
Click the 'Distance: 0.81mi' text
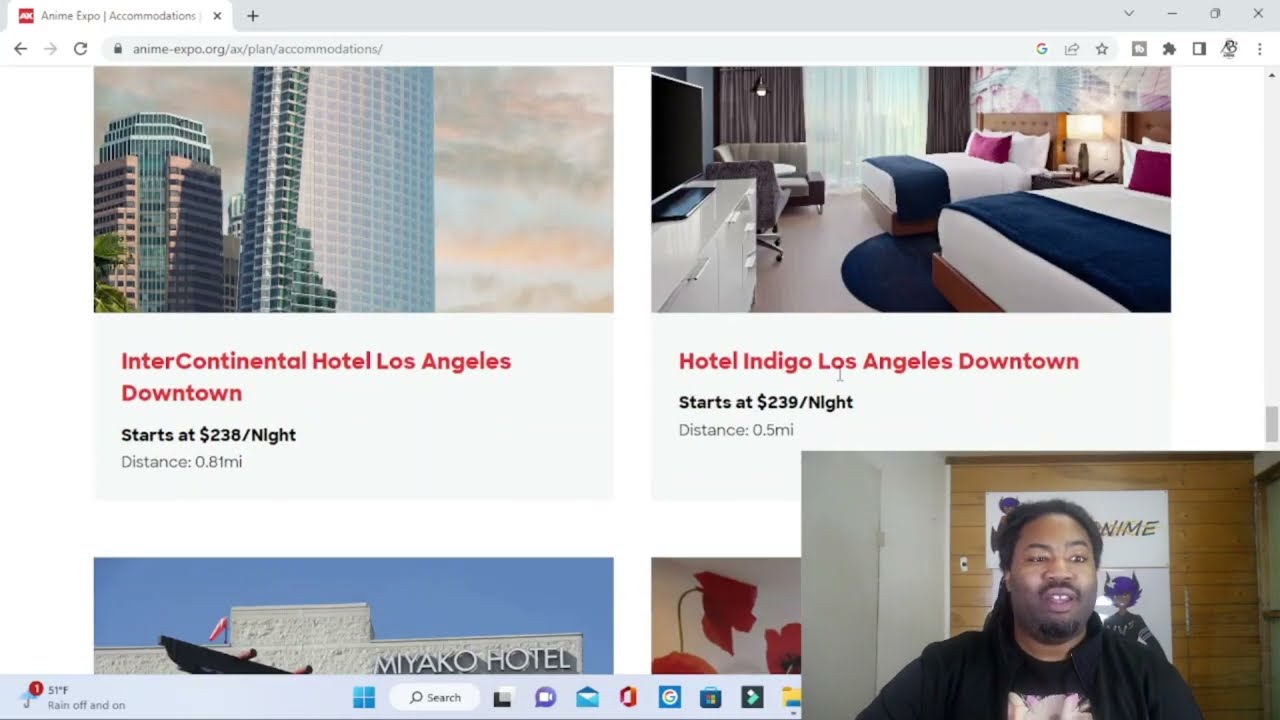click(x=181, y=462)
